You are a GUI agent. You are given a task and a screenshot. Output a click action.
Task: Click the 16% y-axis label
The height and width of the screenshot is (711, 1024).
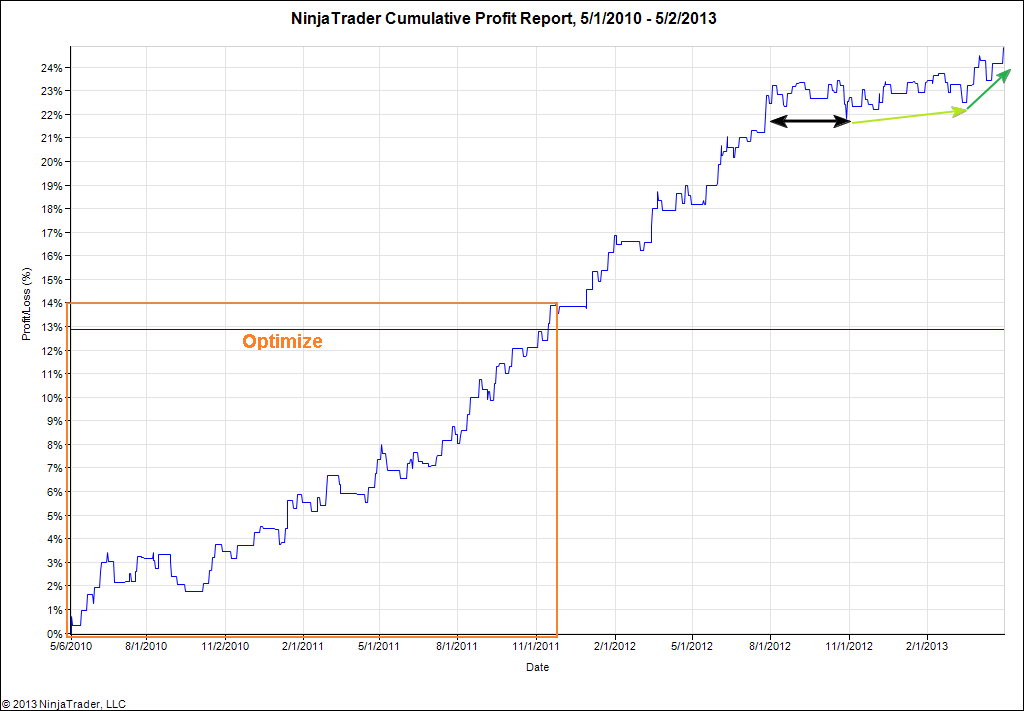pyautogui.click(x=52, y=256)
